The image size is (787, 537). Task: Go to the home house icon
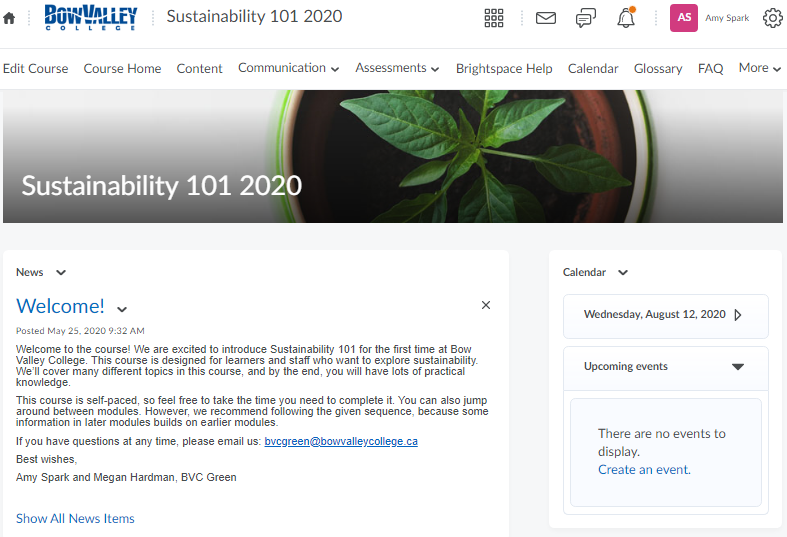pos(9,19)
